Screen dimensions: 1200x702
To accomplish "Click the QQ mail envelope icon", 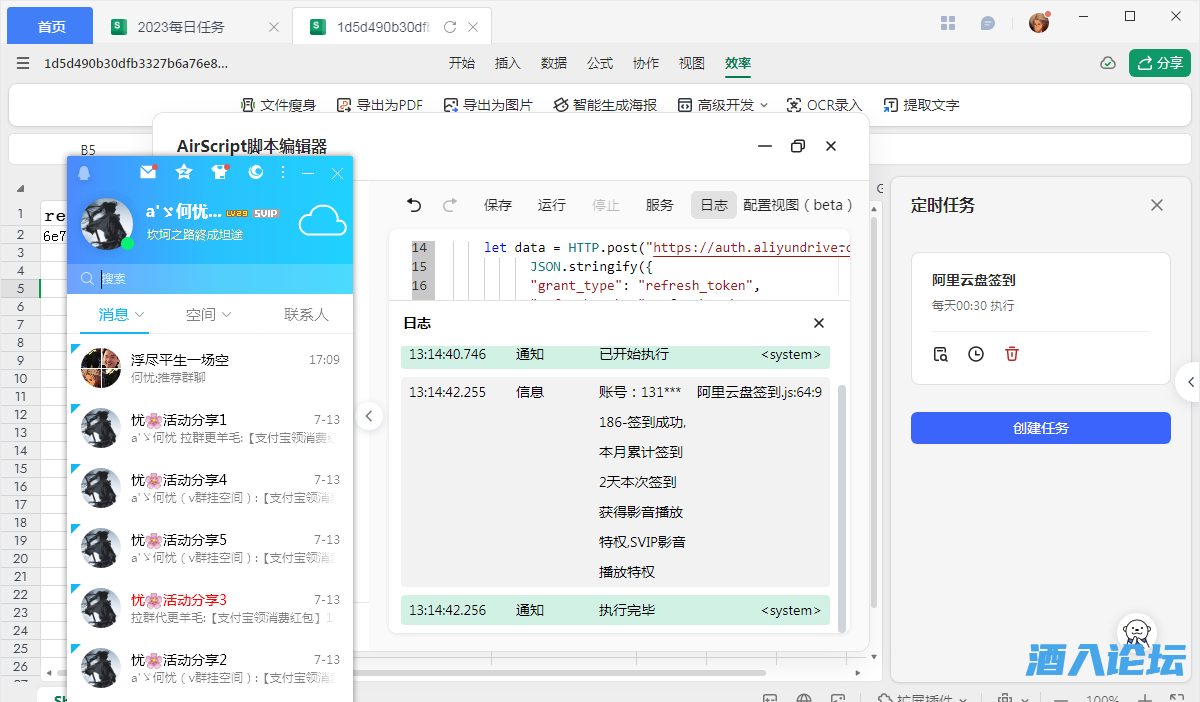I will pyautogui.click(x=148, y=172).
